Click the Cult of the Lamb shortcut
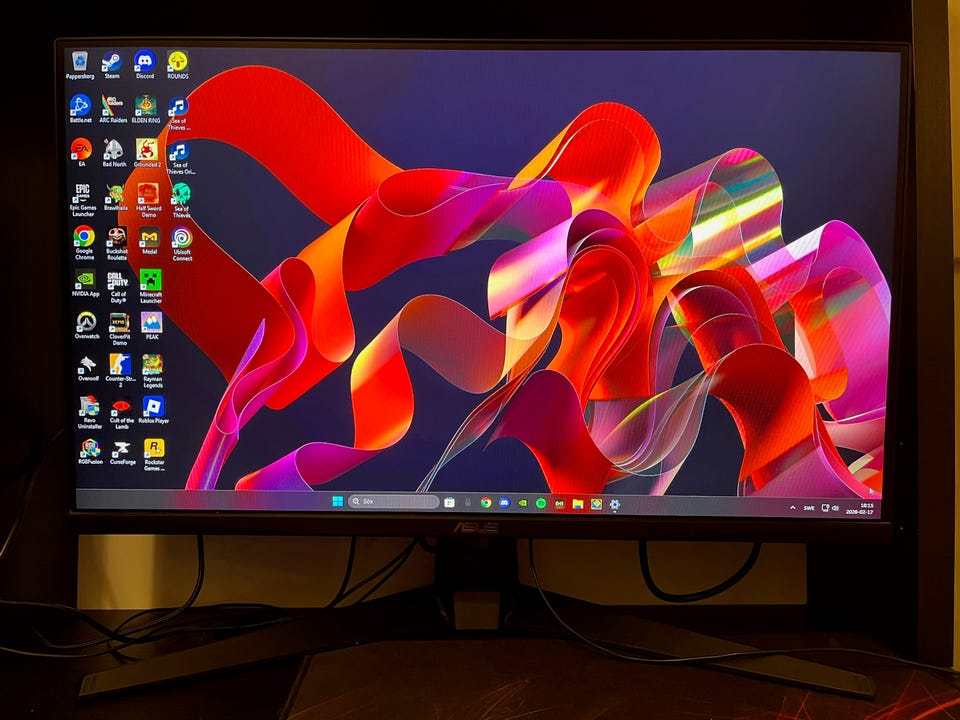This screenshot has width=960, height=720. (121, 413)
